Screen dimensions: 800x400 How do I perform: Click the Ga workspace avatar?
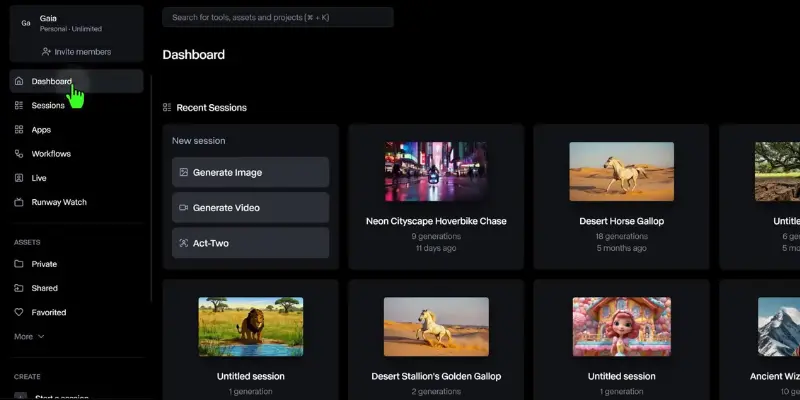(x=26, y=23)
